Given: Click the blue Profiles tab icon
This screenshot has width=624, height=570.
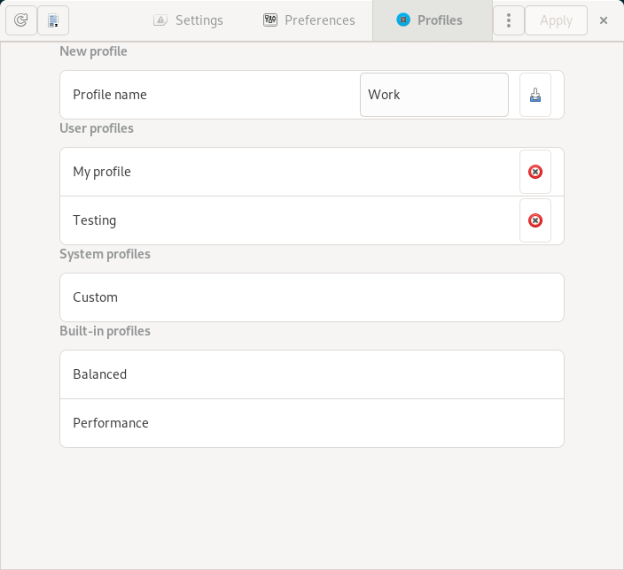Looking at the screenshot, I should pyautogui.click(x=403, y=20).
